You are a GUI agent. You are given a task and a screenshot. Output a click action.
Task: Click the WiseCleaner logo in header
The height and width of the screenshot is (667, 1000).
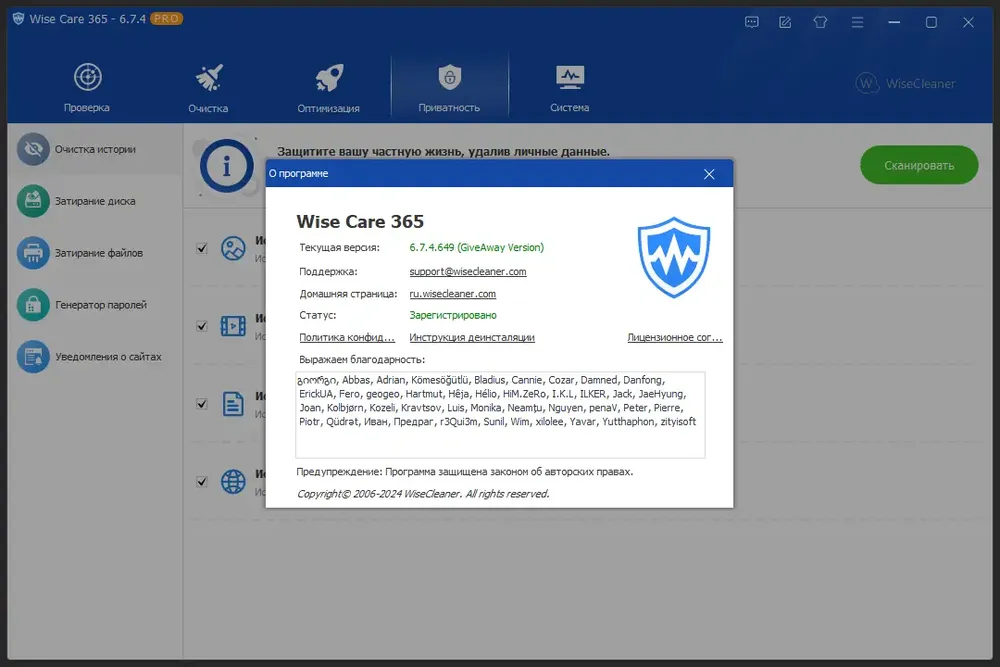click(905, 84)
